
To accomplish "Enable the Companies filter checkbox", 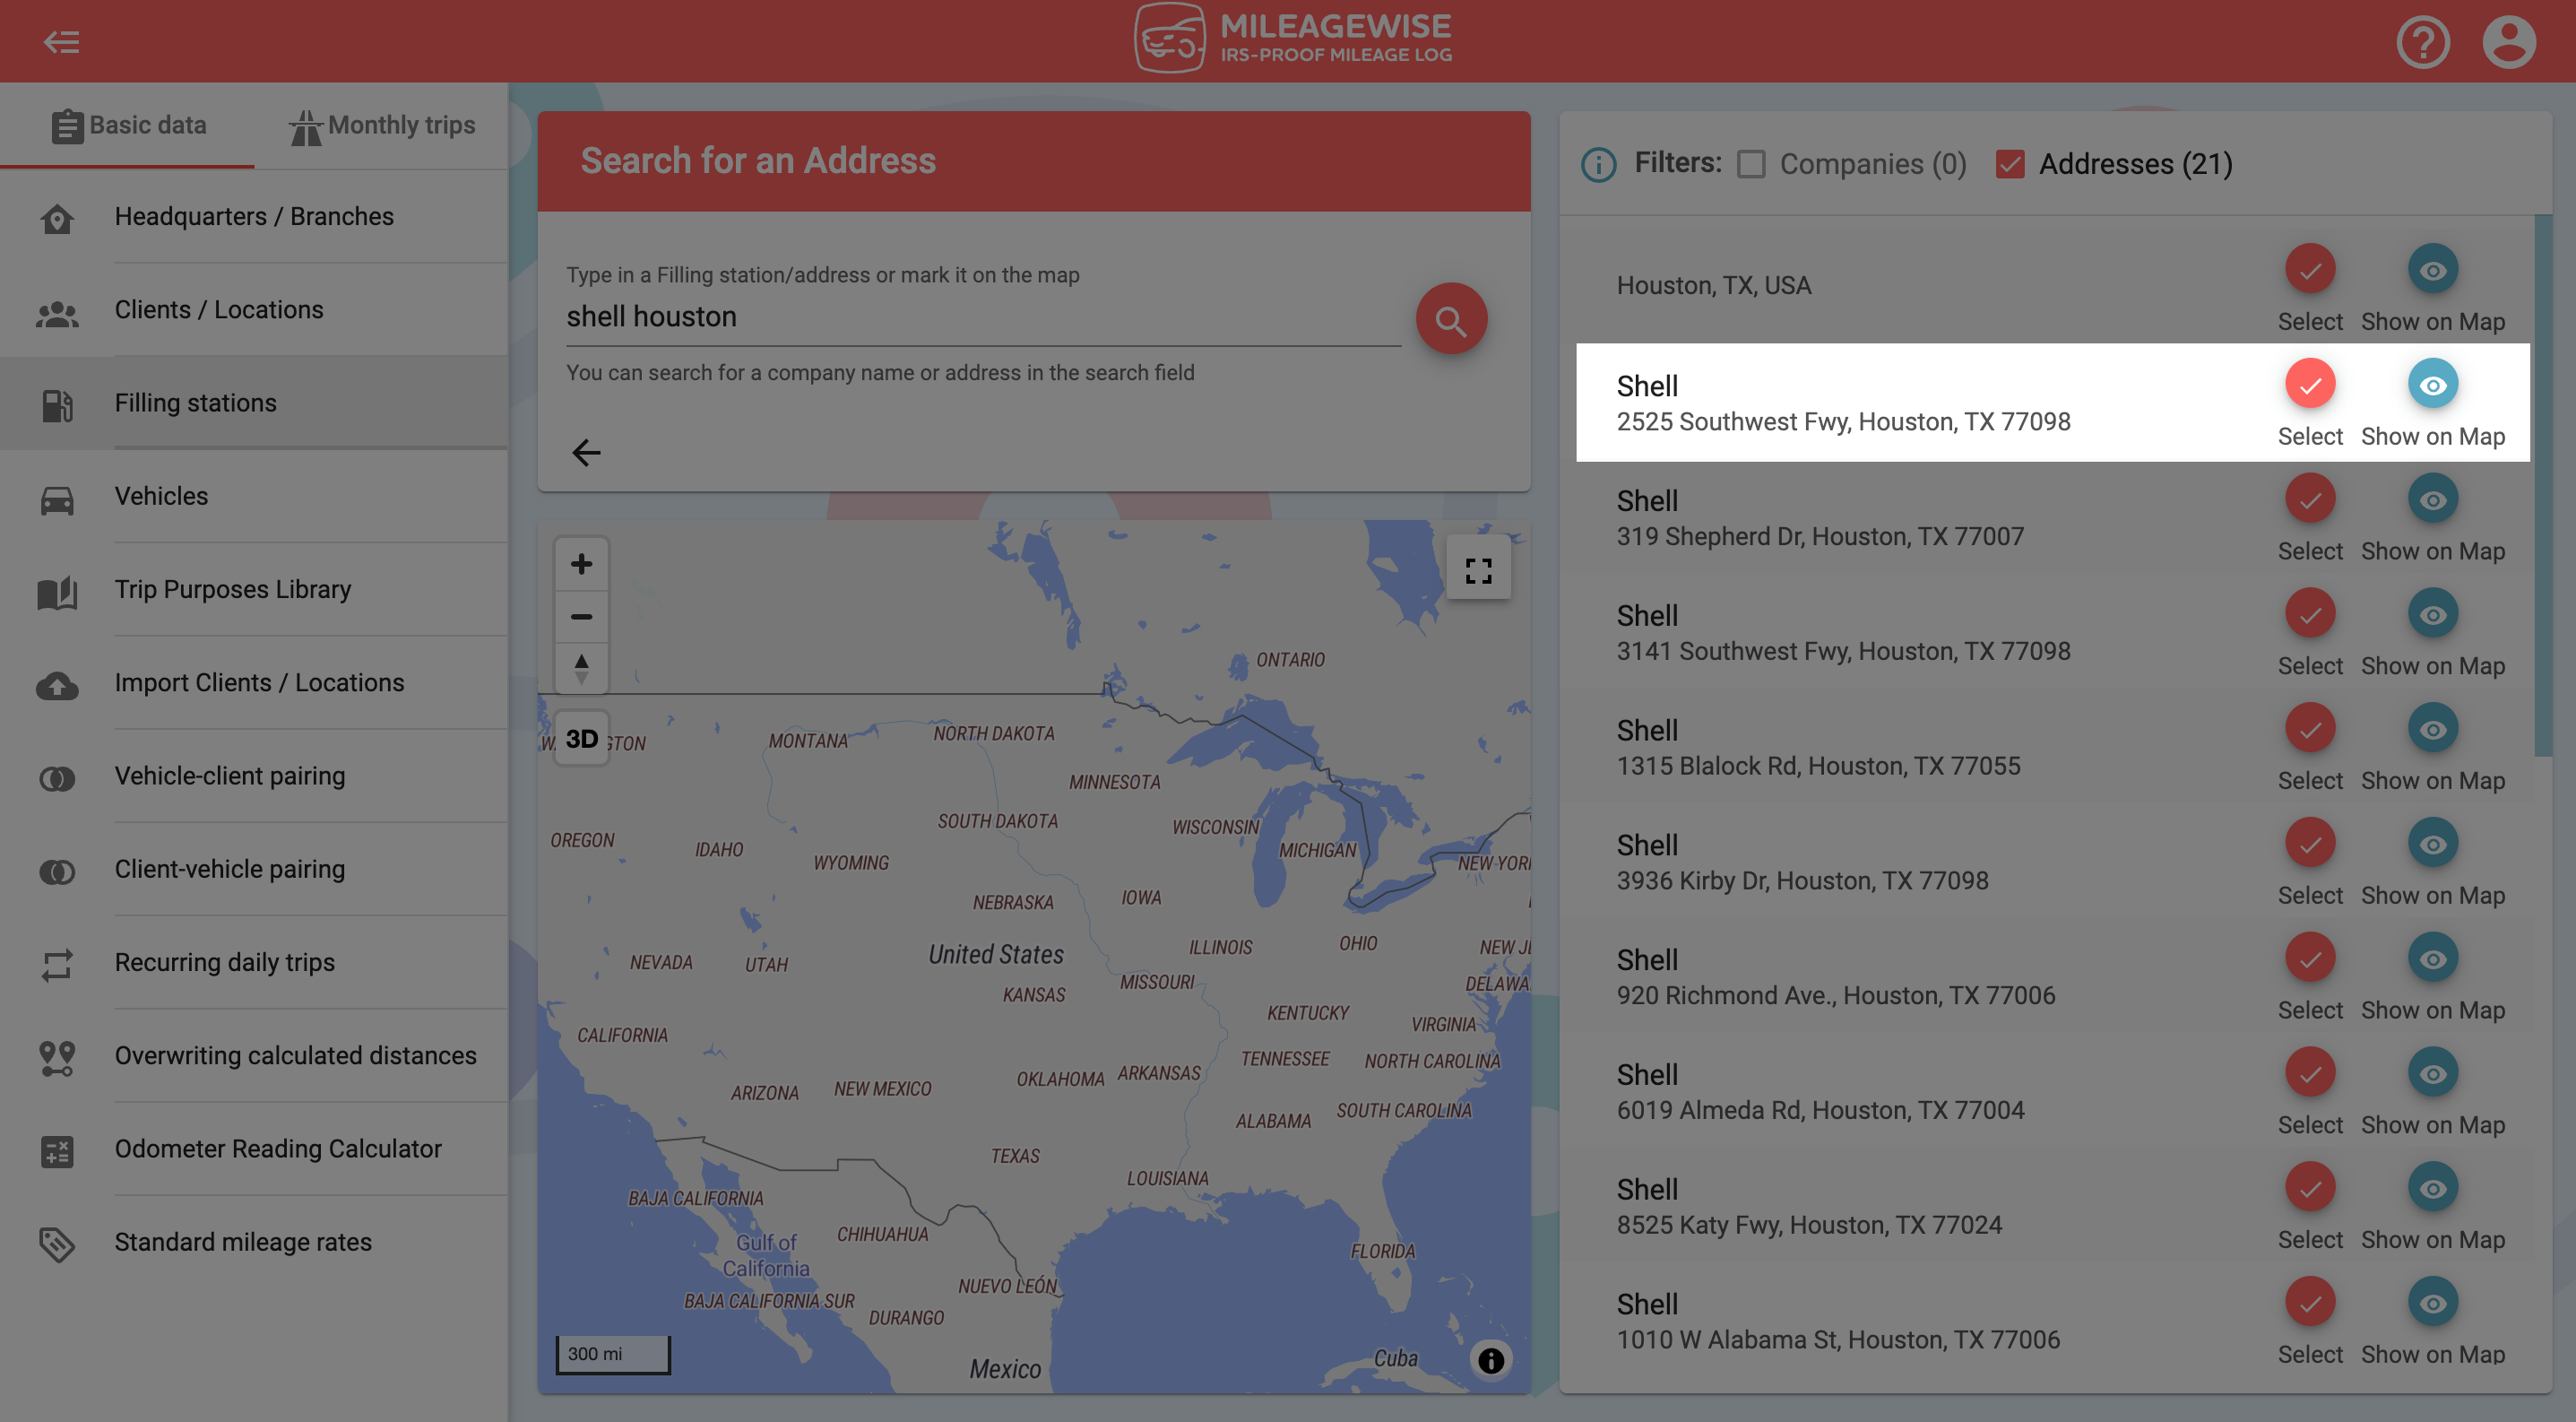I will (1751, 164).
